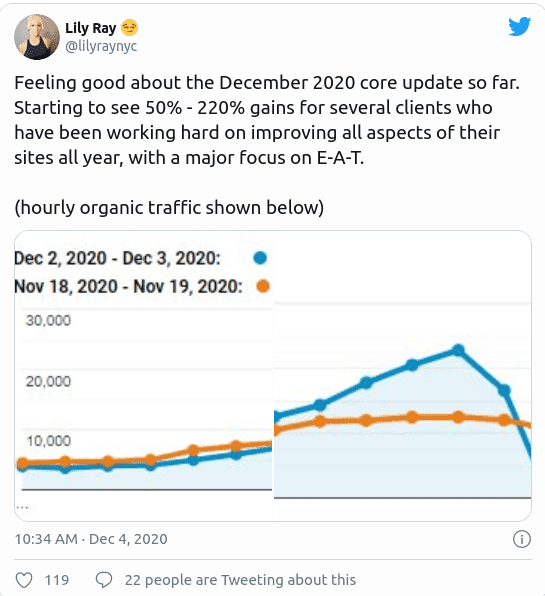545x596 pixels.
Task: Click the blue line's peak data point
Action: coord(459,350)
